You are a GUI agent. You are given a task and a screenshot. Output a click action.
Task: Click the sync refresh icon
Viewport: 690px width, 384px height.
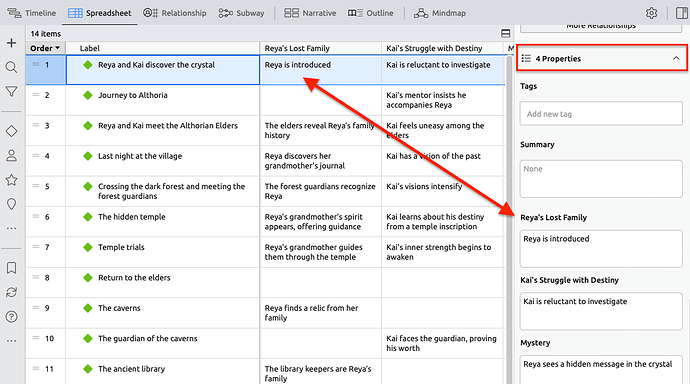click(11, 292)
